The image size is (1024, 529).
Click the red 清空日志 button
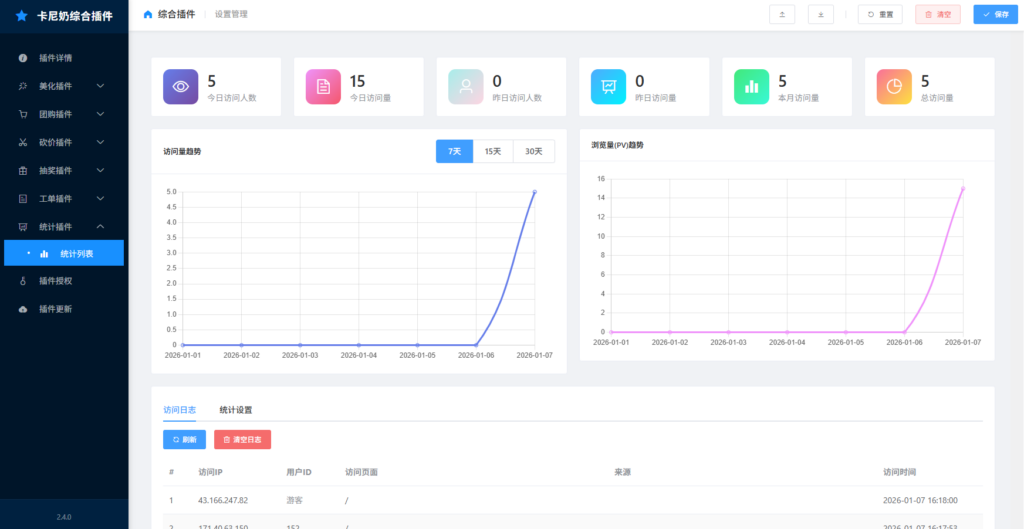click(242, 439)
